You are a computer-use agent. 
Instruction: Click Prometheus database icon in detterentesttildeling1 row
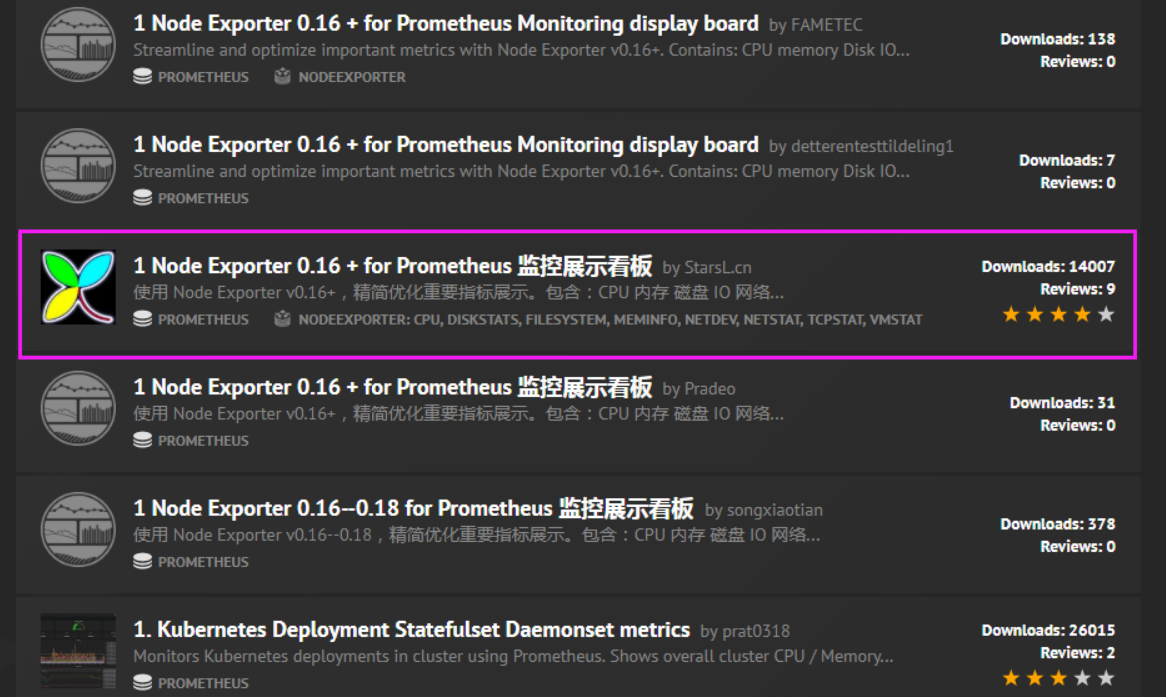143,198
